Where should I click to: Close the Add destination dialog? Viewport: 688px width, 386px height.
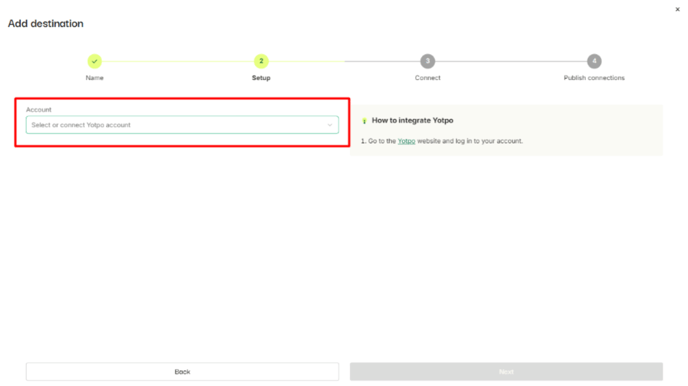(x=677, y=9)
